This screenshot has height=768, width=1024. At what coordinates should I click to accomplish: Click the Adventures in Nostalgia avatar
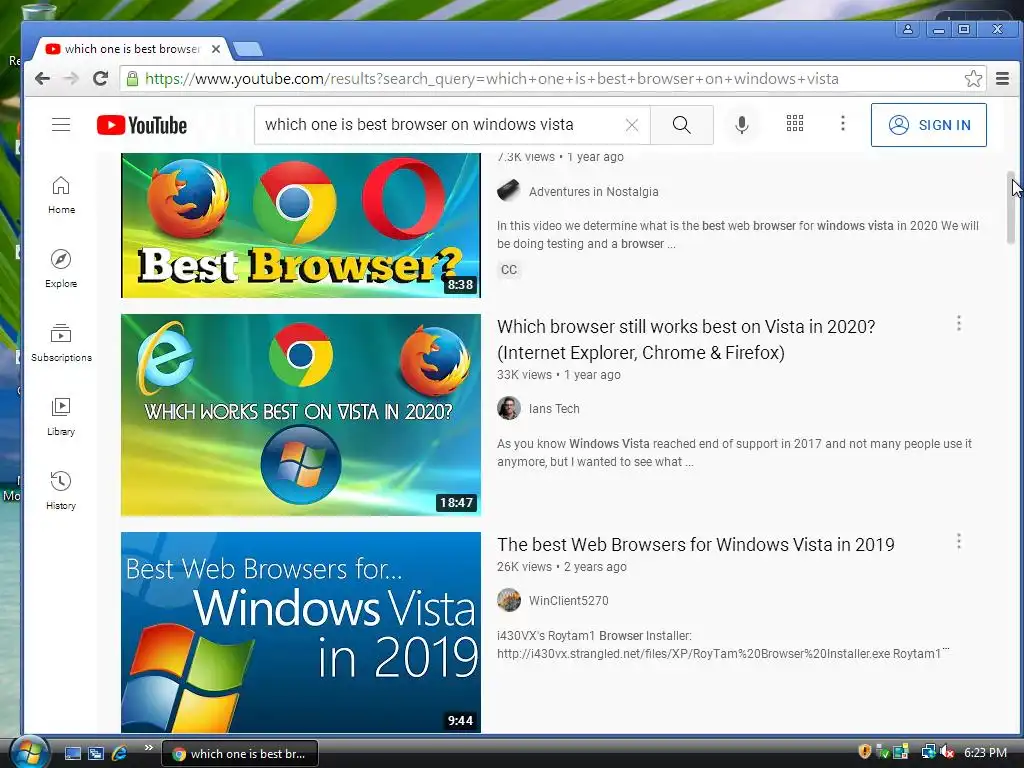coord(509,191)
